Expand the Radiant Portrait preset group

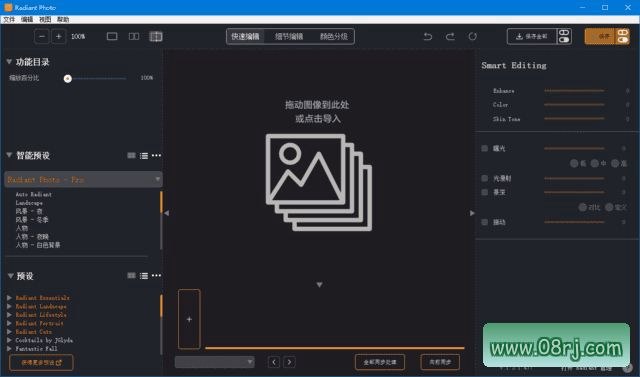9,323
